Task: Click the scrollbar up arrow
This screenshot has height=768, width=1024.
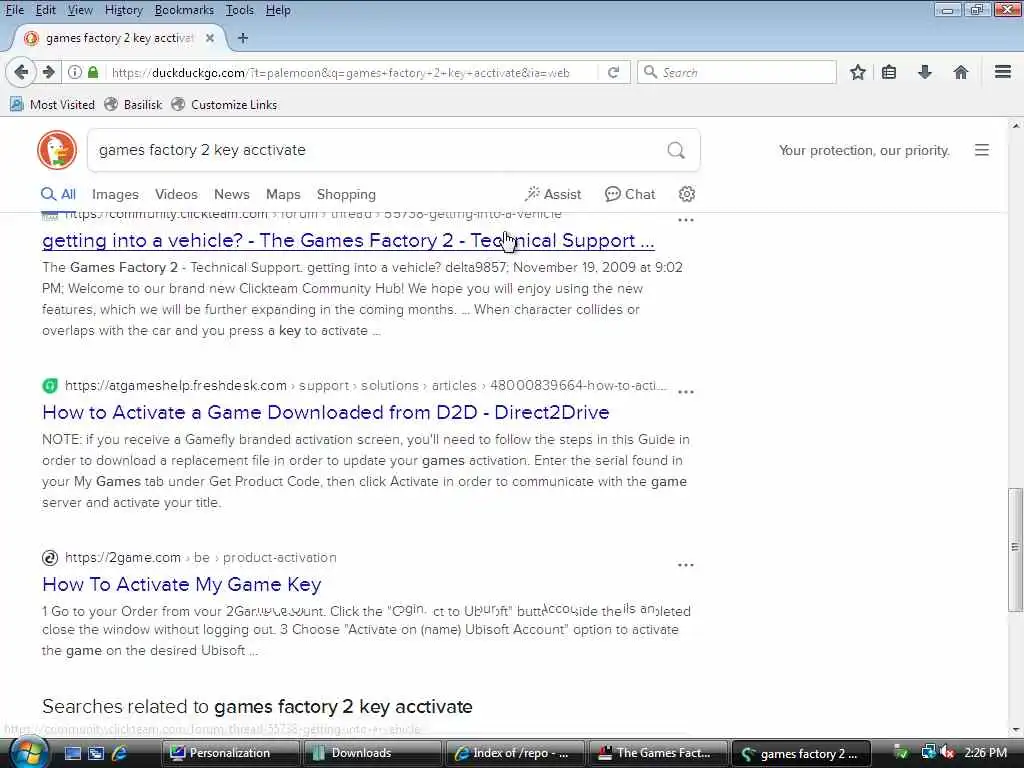Action: click(1016, 125)
